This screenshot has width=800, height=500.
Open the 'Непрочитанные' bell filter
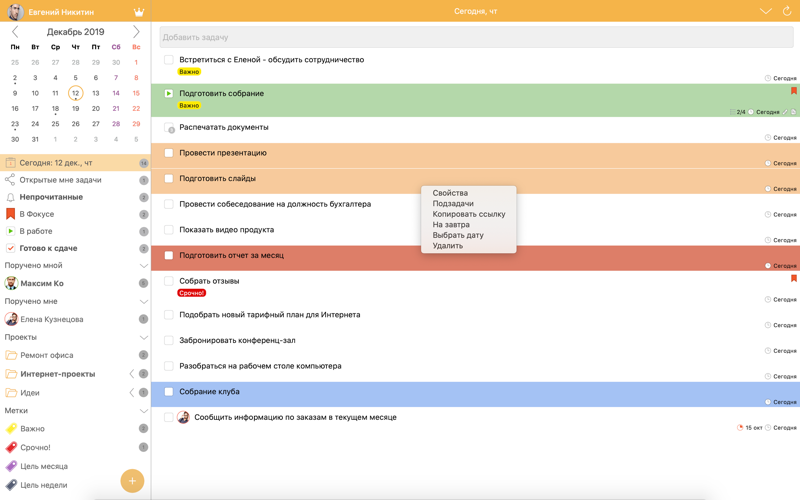(50, 197)
